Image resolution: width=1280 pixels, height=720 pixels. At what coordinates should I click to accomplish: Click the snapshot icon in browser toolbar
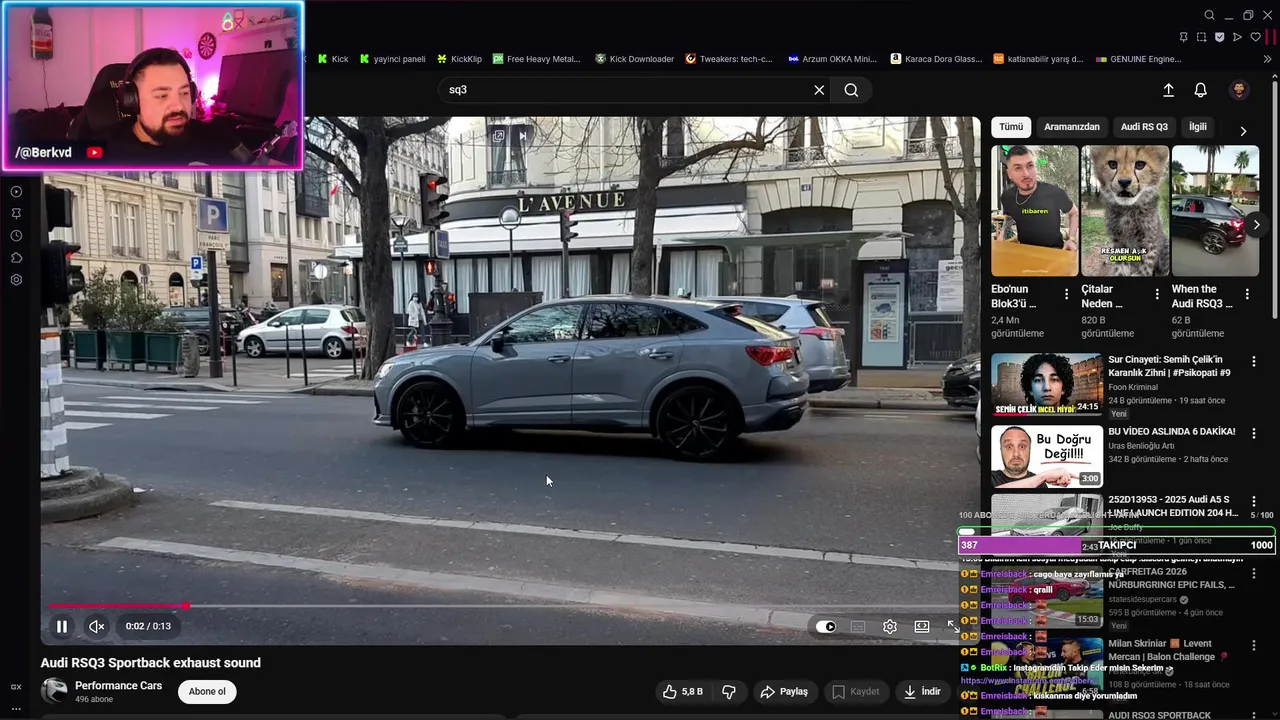1201,37
